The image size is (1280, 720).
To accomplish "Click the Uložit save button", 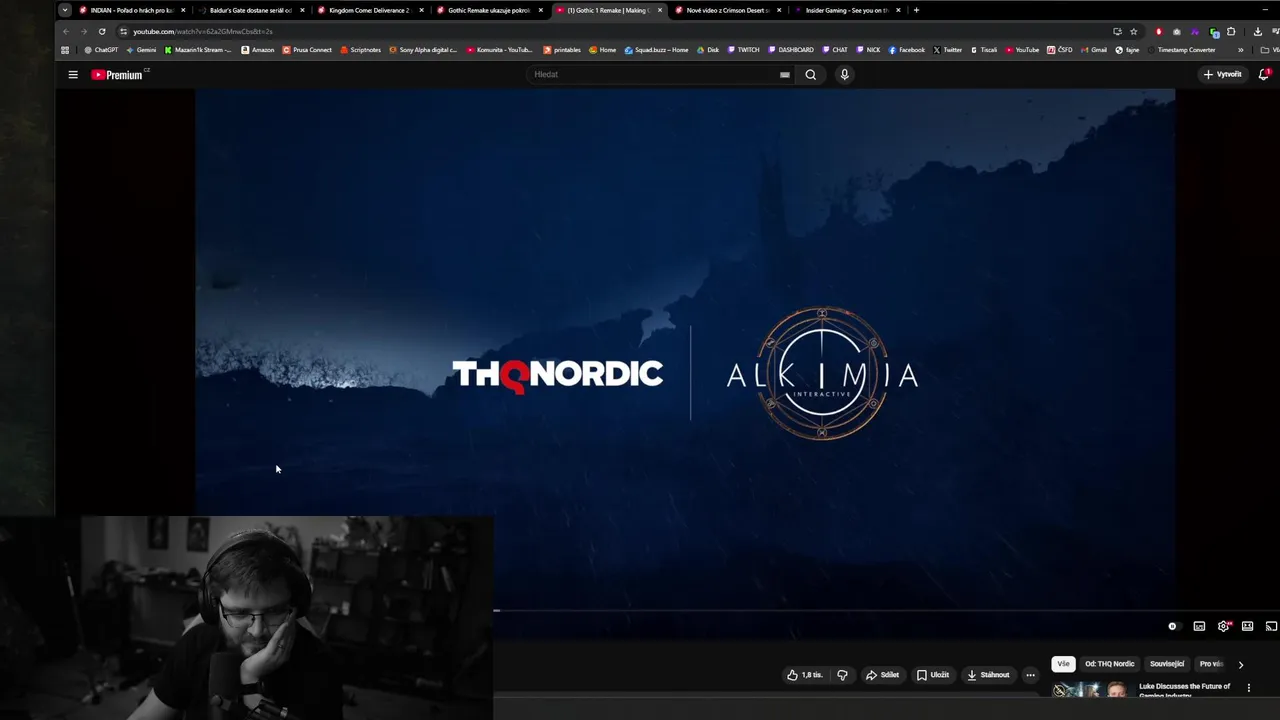I will [933, 675].
